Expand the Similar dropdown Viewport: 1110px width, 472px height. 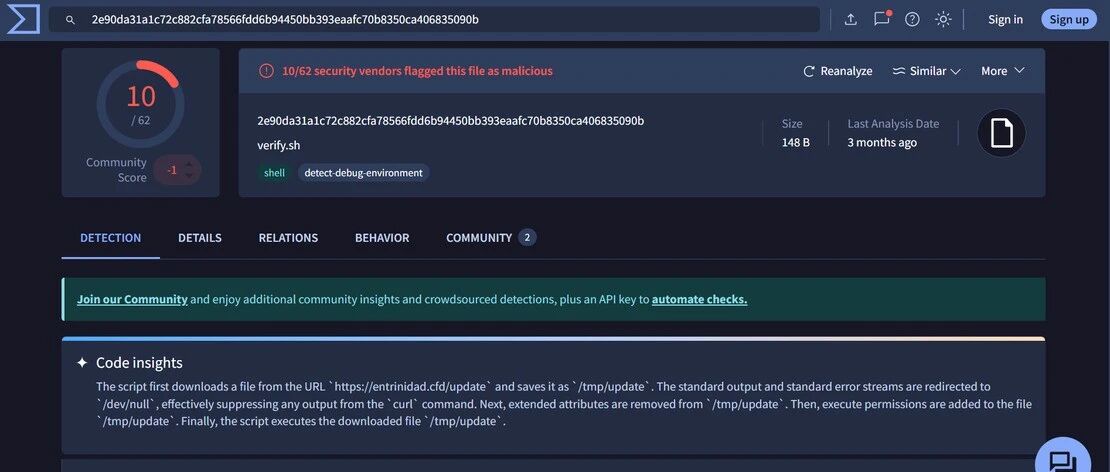pyautogui.click(x=926, y=71)
